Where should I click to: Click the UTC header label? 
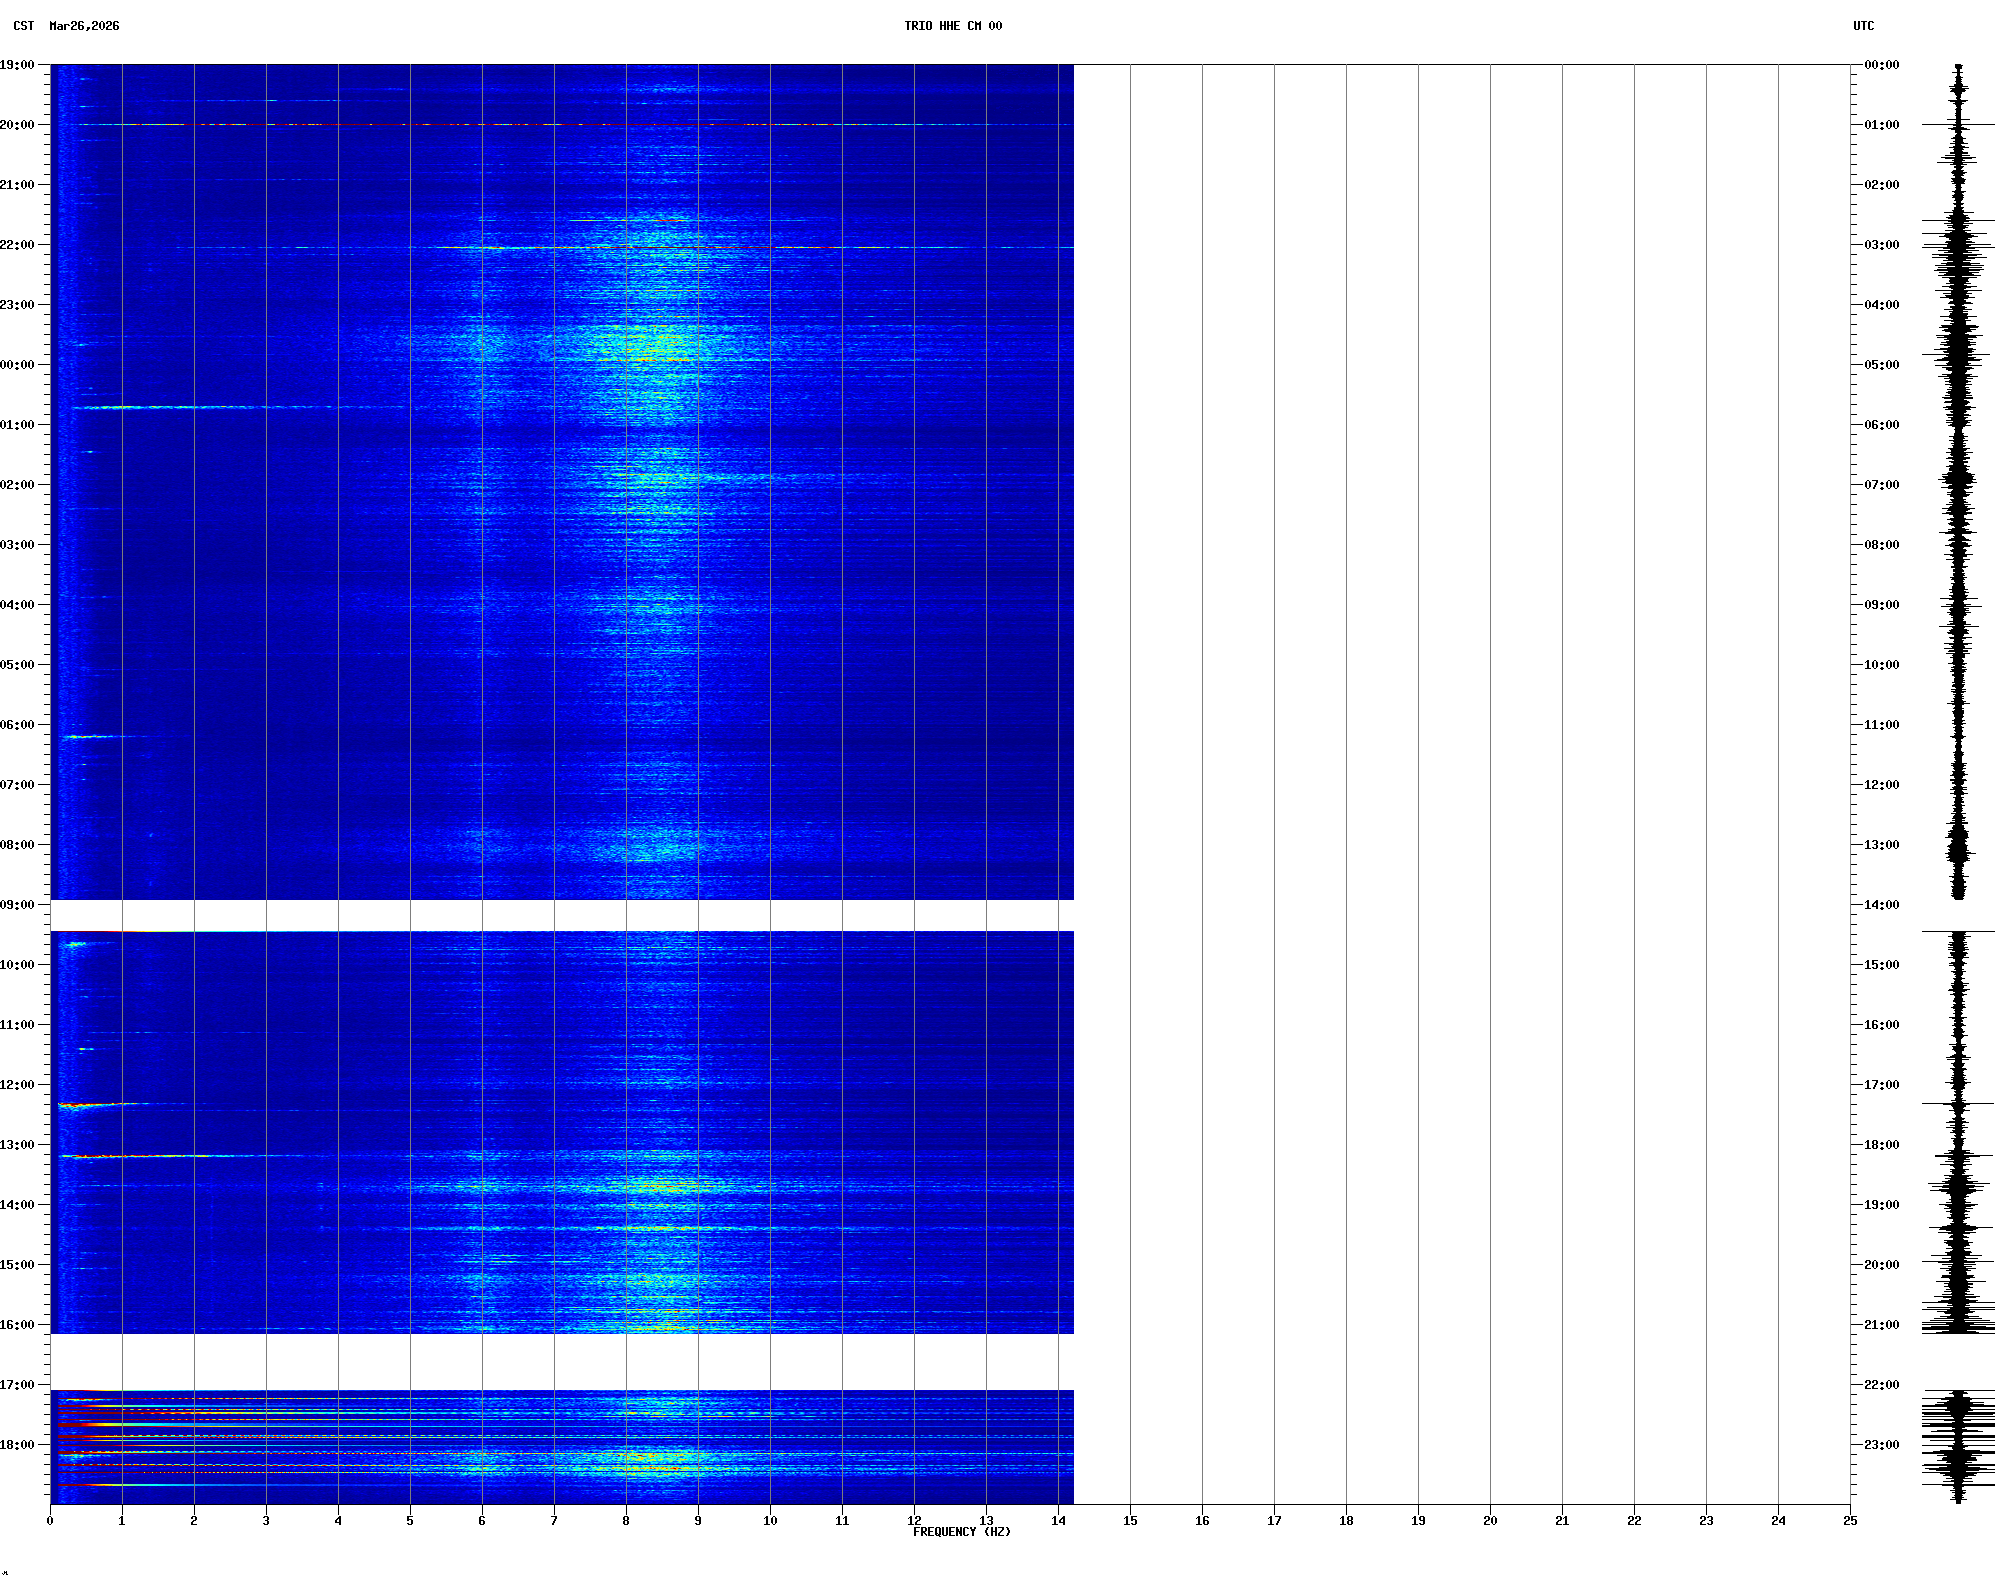point(1863,26)
